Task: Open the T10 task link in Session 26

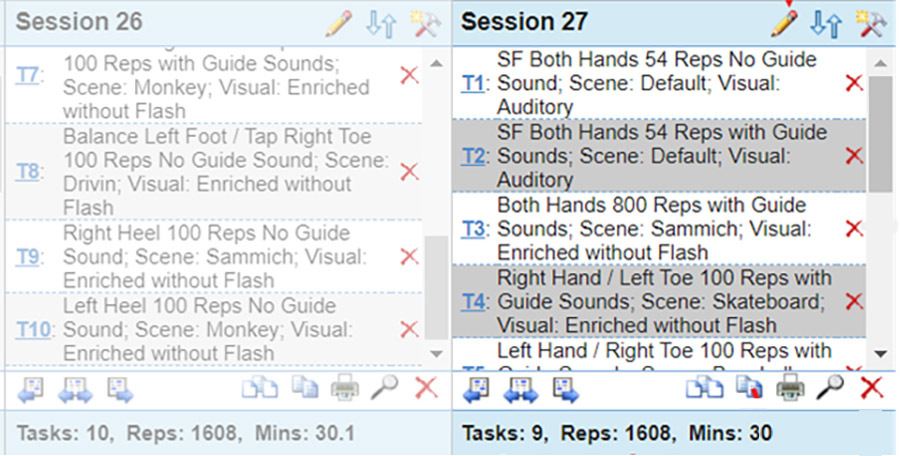Action: tap(33, 330)
